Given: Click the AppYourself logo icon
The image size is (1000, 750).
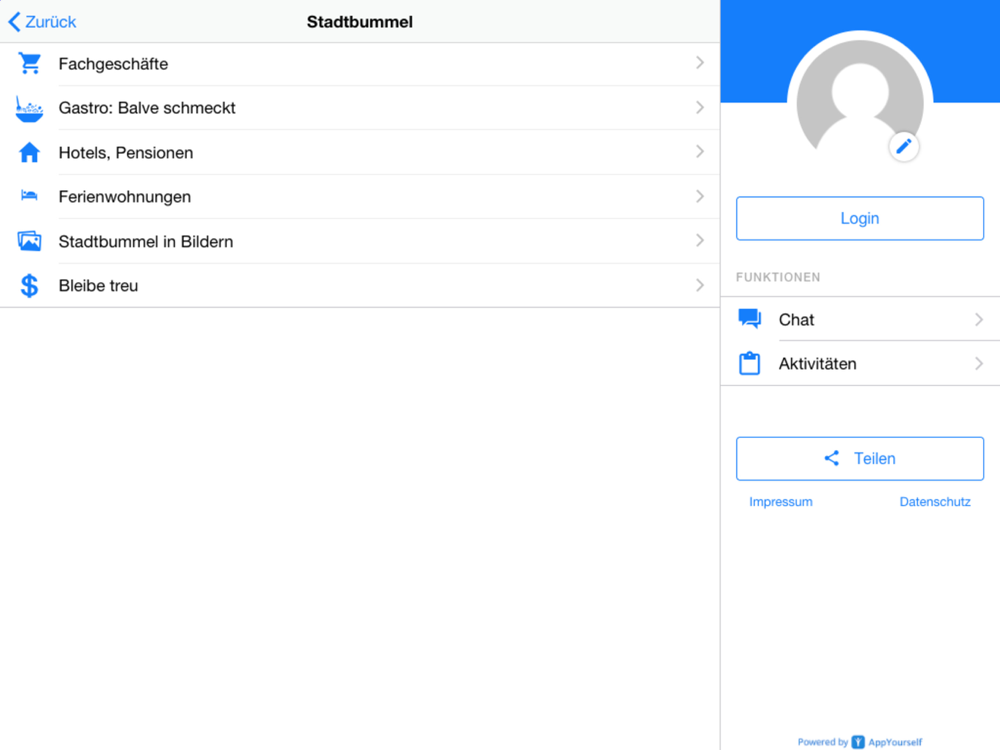Looking at the screenshot, I should pos(858,742).
